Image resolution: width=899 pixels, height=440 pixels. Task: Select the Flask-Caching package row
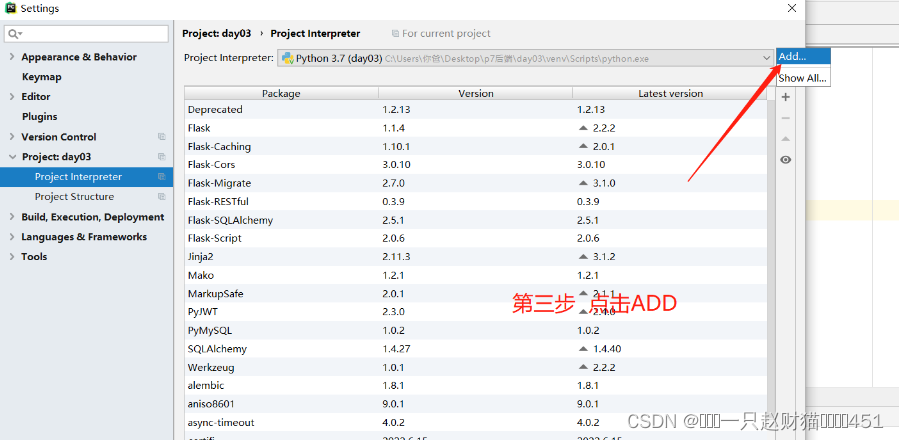click(x=475, y=146)
